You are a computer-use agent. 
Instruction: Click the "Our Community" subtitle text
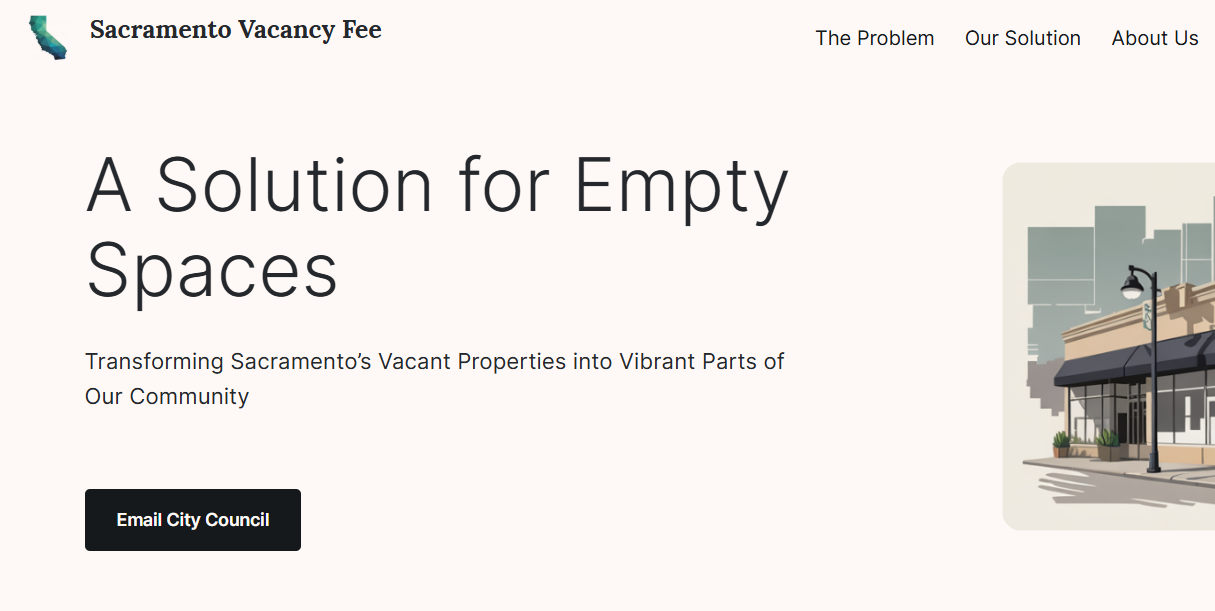point(167,396)
